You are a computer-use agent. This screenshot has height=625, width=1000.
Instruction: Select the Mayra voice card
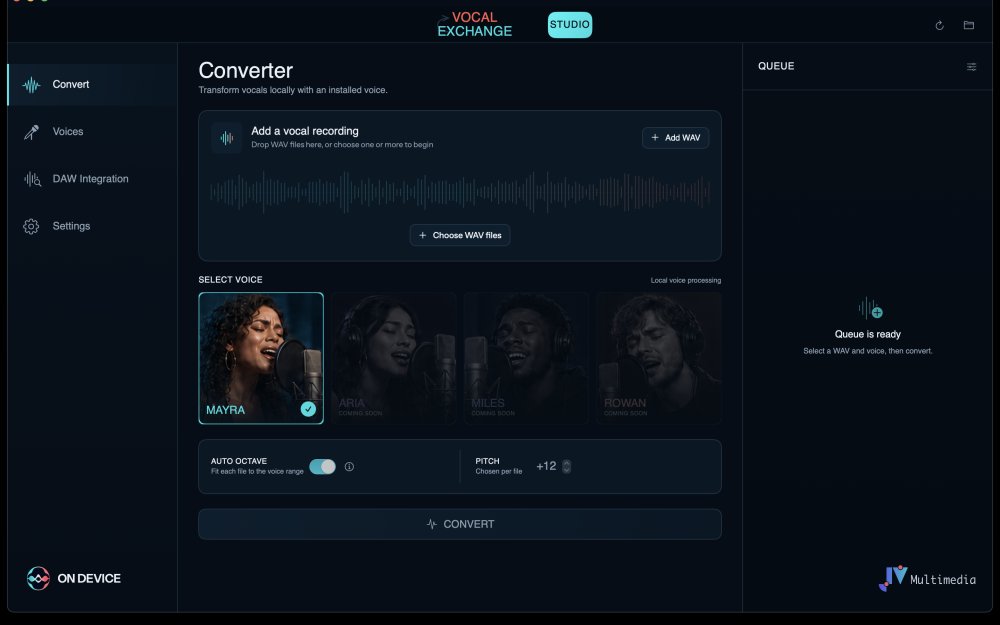tap(261, 358)
